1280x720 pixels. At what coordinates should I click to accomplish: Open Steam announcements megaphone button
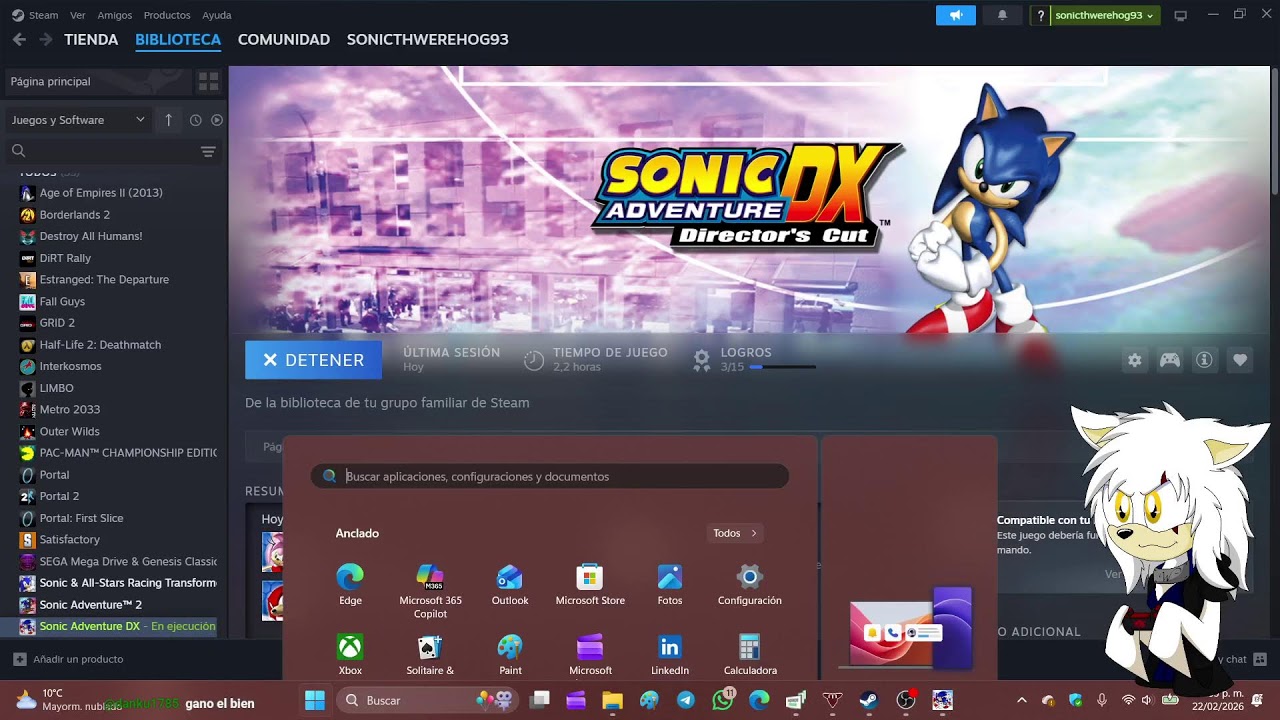pos(956,15)
